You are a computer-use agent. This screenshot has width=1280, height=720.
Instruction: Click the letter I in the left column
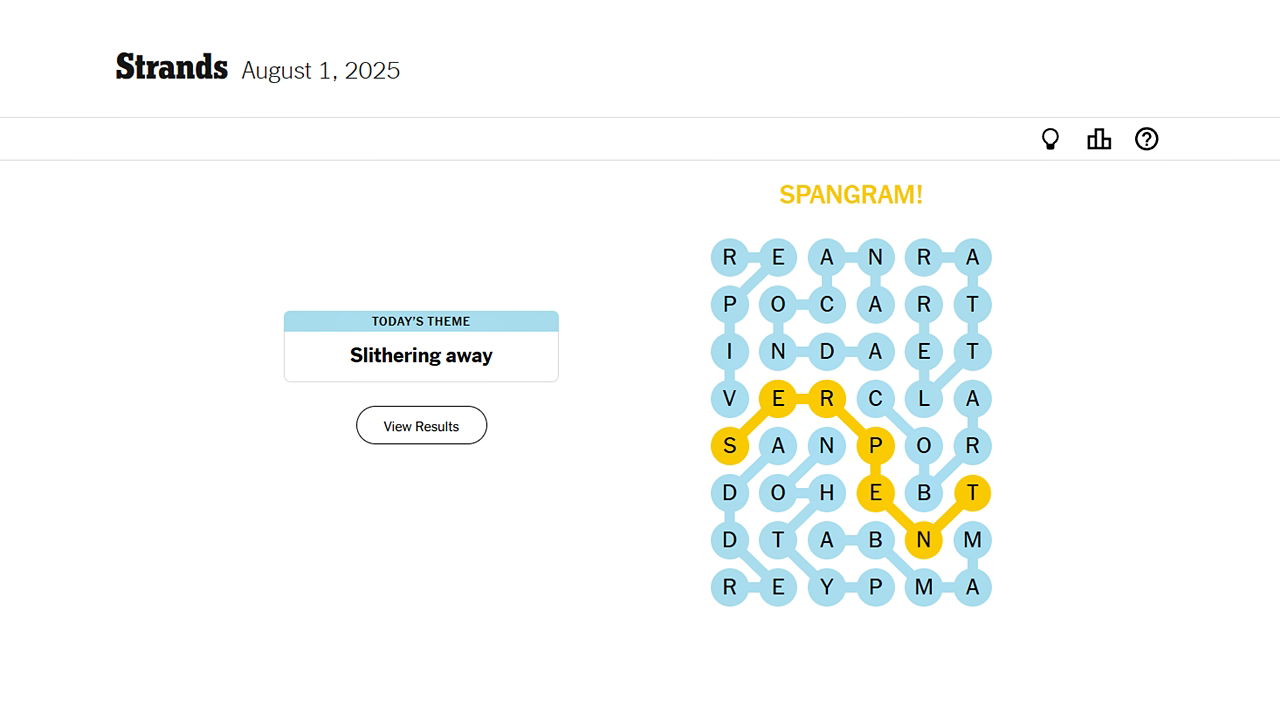click(x=730, y=351)
